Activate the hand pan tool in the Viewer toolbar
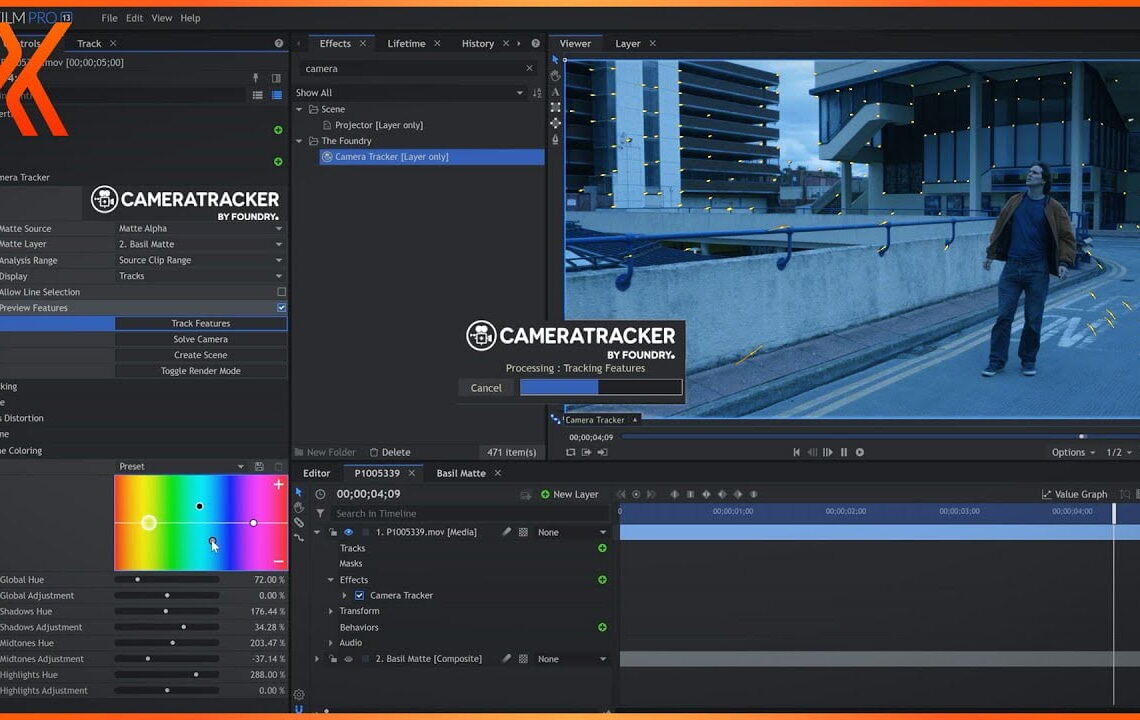Image resolution: width=1140 pixels, height=720 pixels. (554, 75)
